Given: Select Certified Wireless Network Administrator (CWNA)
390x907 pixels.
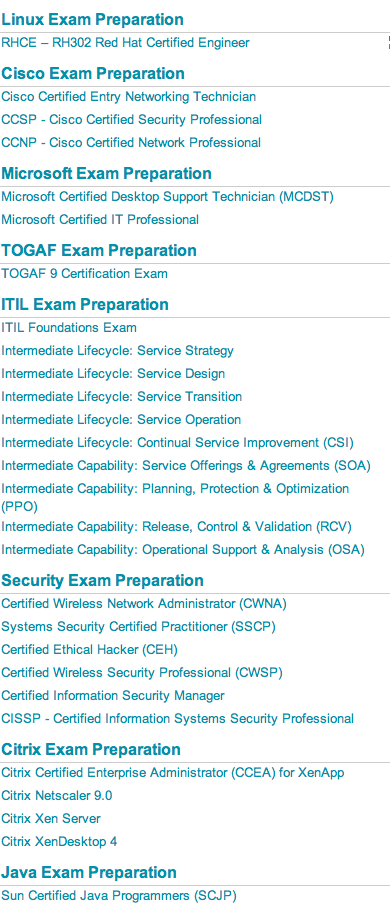Looking at the screenshot, I should [144, 604].
